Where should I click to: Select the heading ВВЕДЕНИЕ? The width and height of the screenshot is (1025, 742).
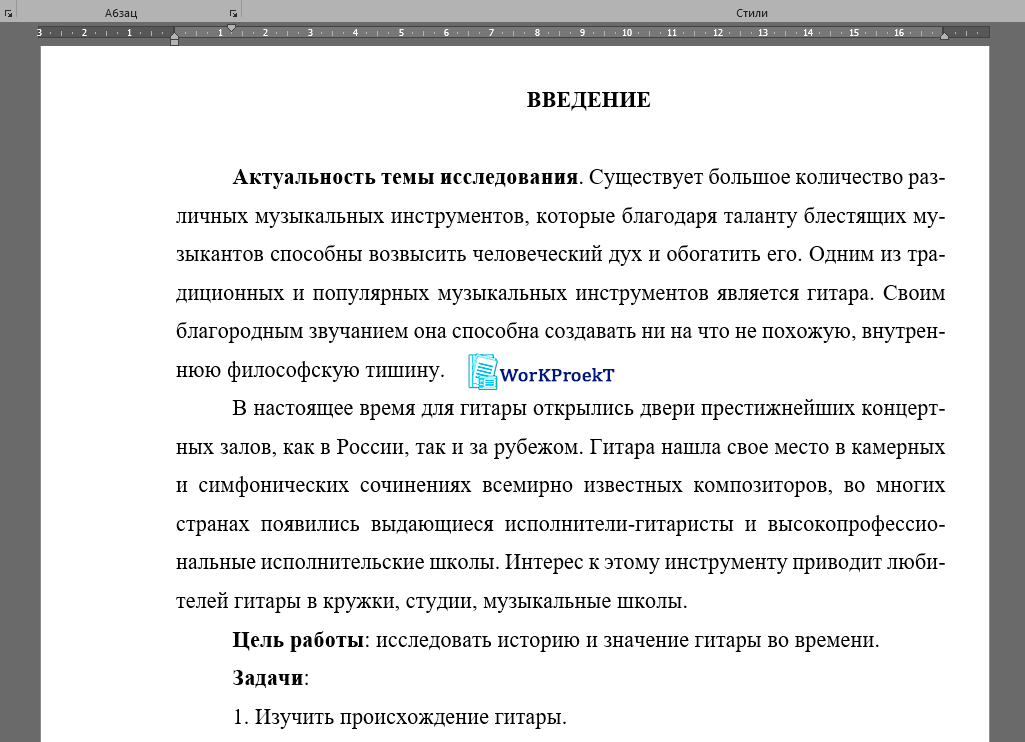tap(589, 99)
